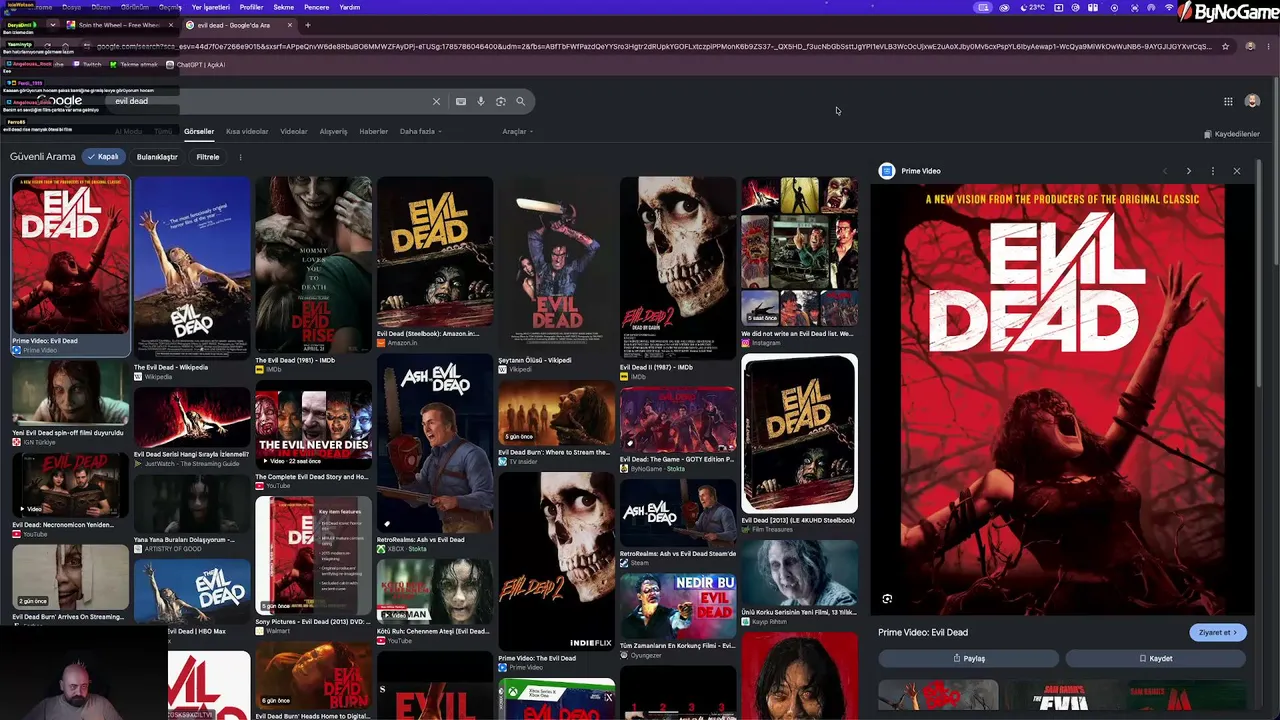The image size is (1280, 720).
Task: Switch to the 'Haberler' tab
Action: [x=374, y=131]
